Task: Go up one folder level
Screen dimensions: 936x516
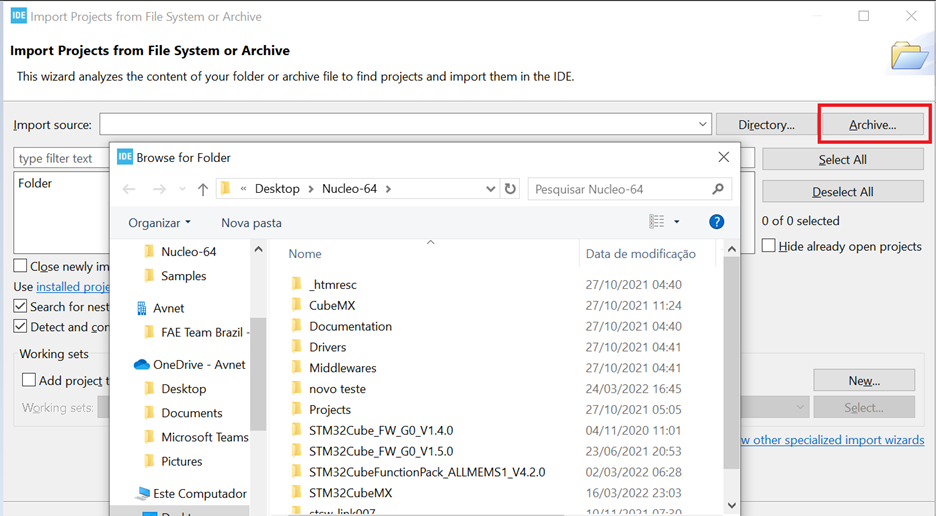Action: (203, 189)
